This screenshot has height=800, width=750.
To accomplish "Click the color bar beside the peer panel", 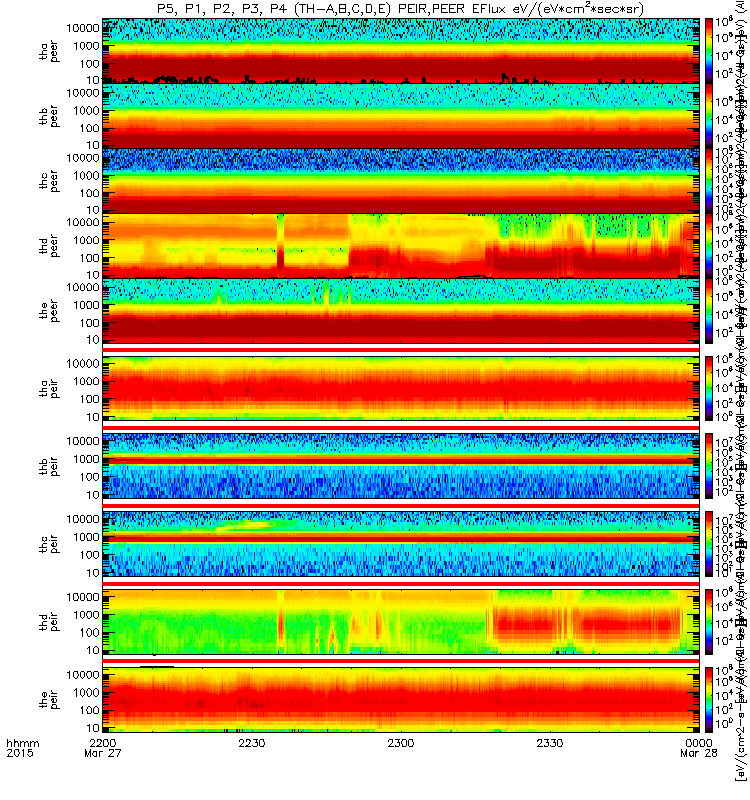I will [709, 310].
